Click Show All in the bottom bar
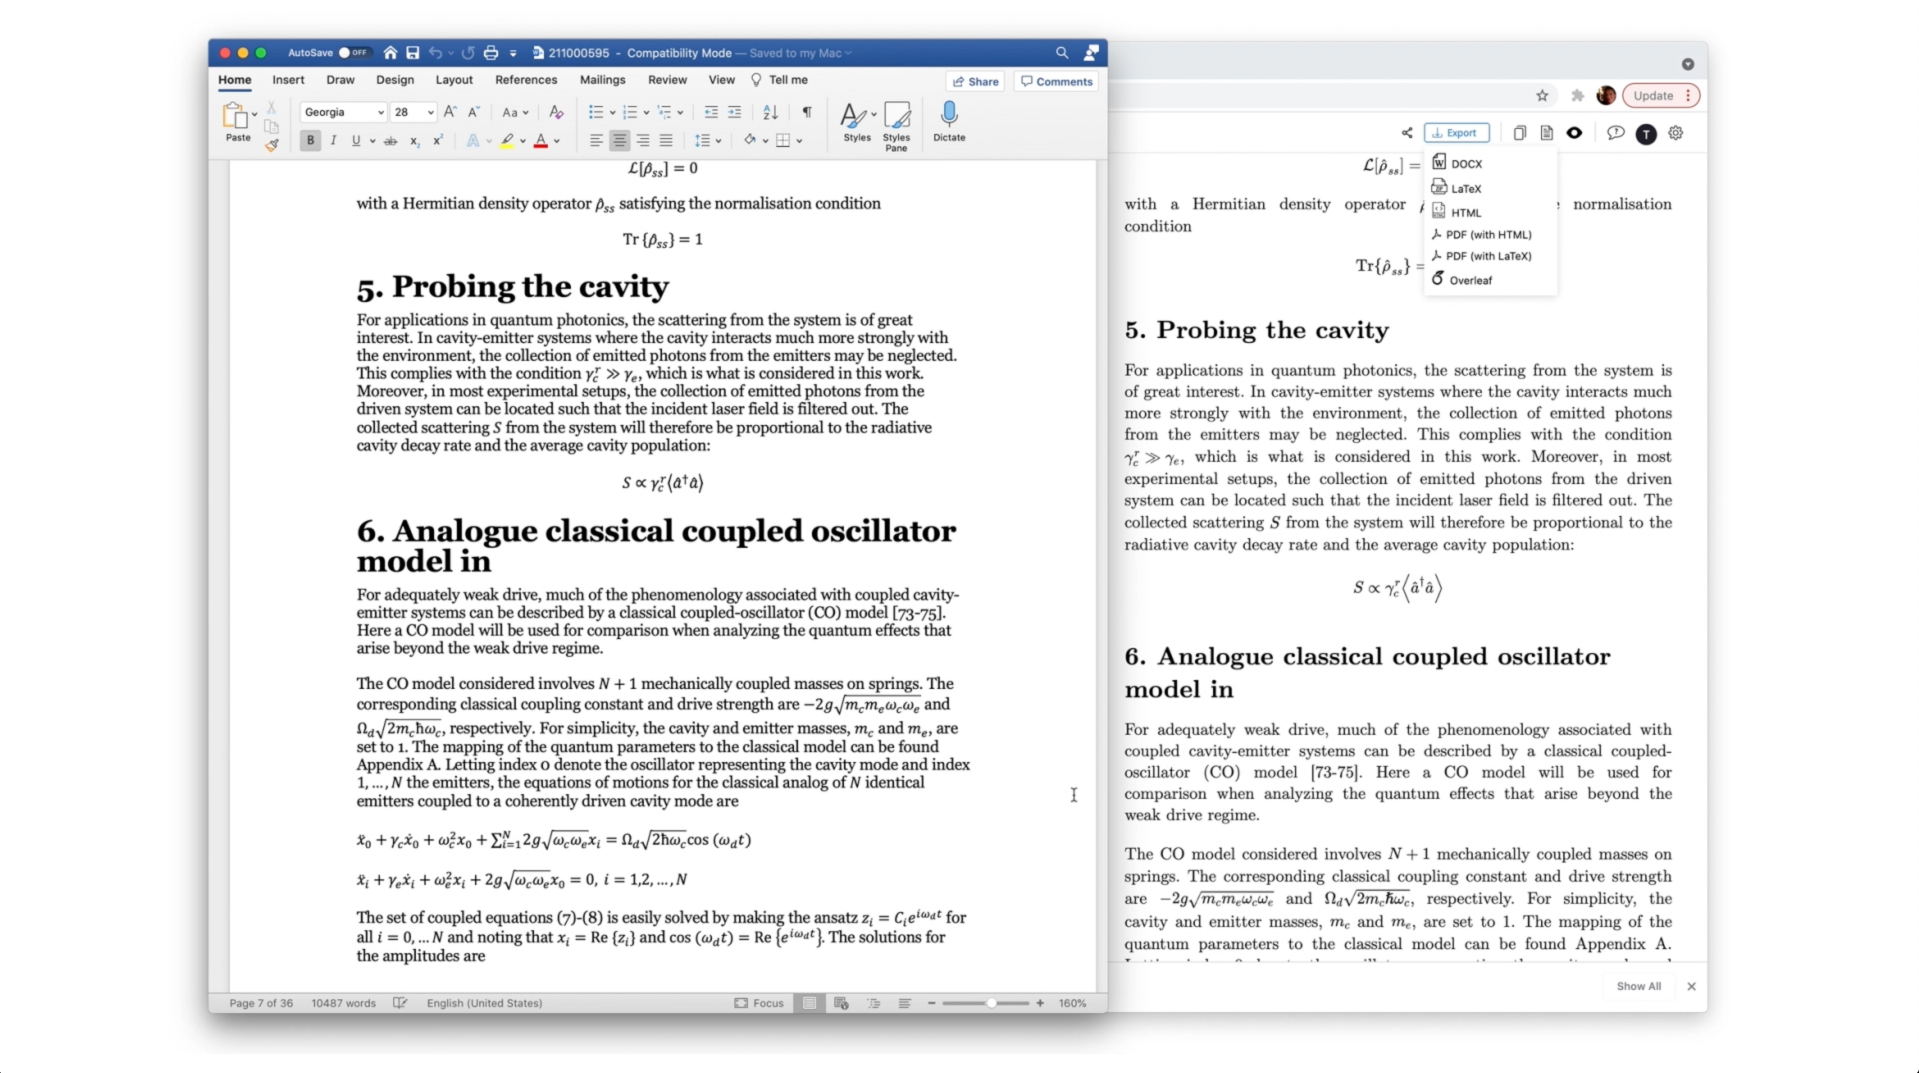1919x1073 pixels. tap(1638, 986)
